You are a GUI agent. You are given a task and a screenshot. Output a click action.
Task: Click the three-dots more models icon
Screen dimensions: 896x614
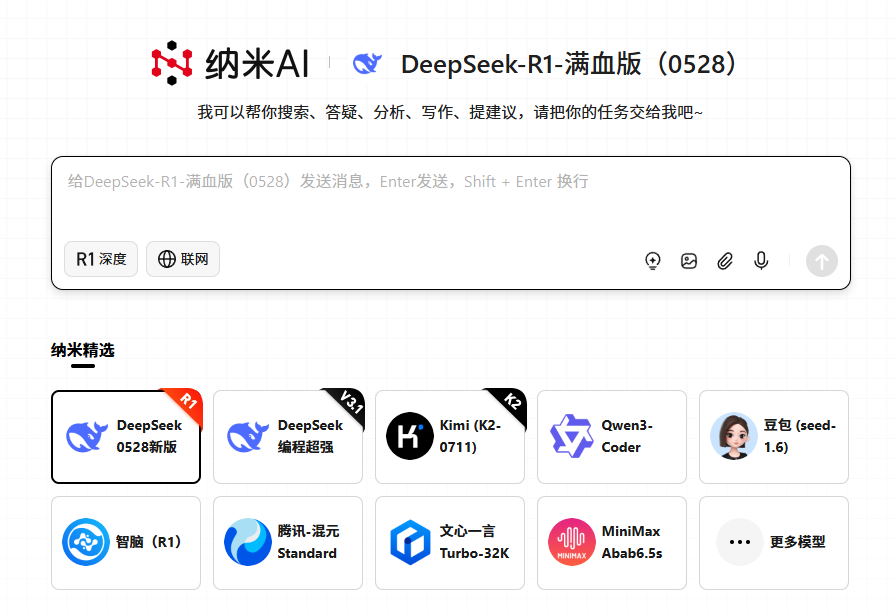pyautogui.click(x=740, y=542)
